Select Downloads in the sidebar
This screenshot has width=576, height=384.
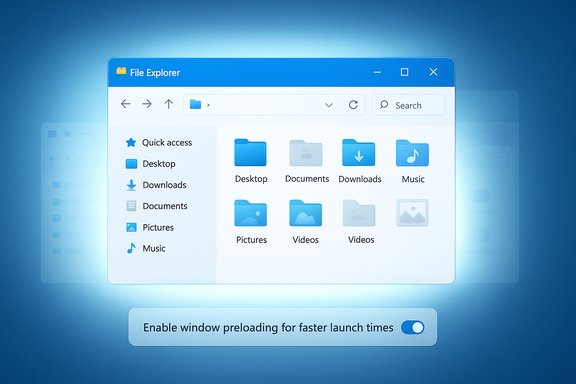tap(156, 185)
